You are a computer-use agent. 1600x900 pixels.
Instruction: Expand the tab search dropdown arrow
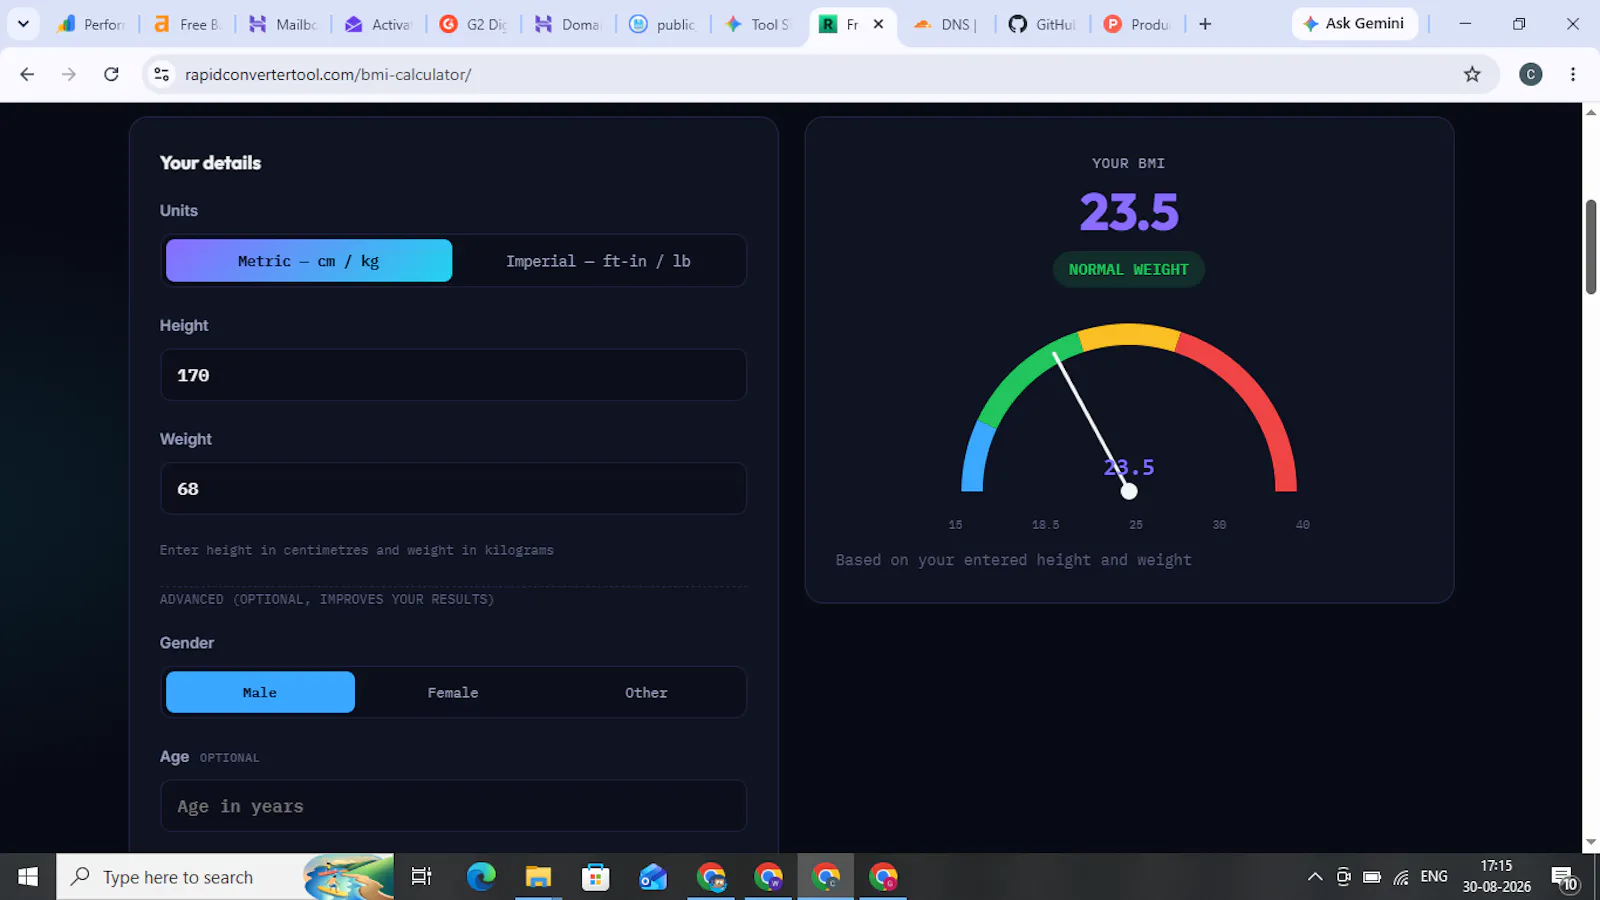[23, 24]
